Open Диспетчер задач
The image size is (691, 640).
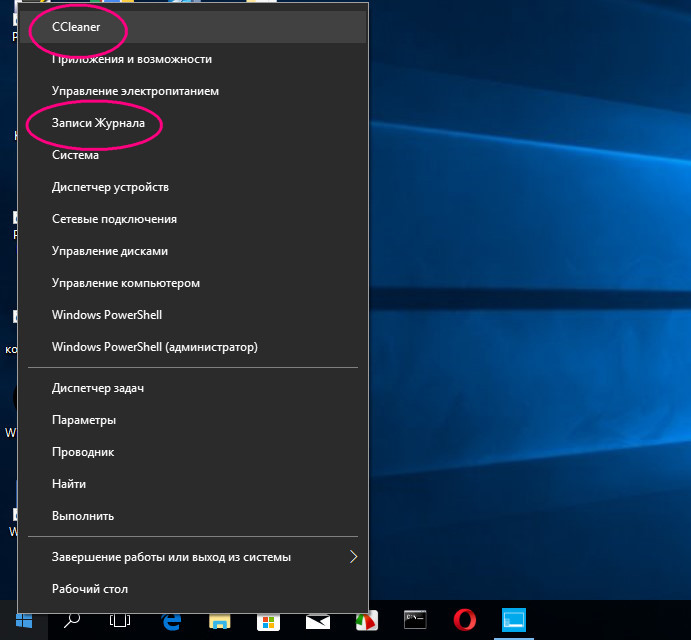pos(193,388)
